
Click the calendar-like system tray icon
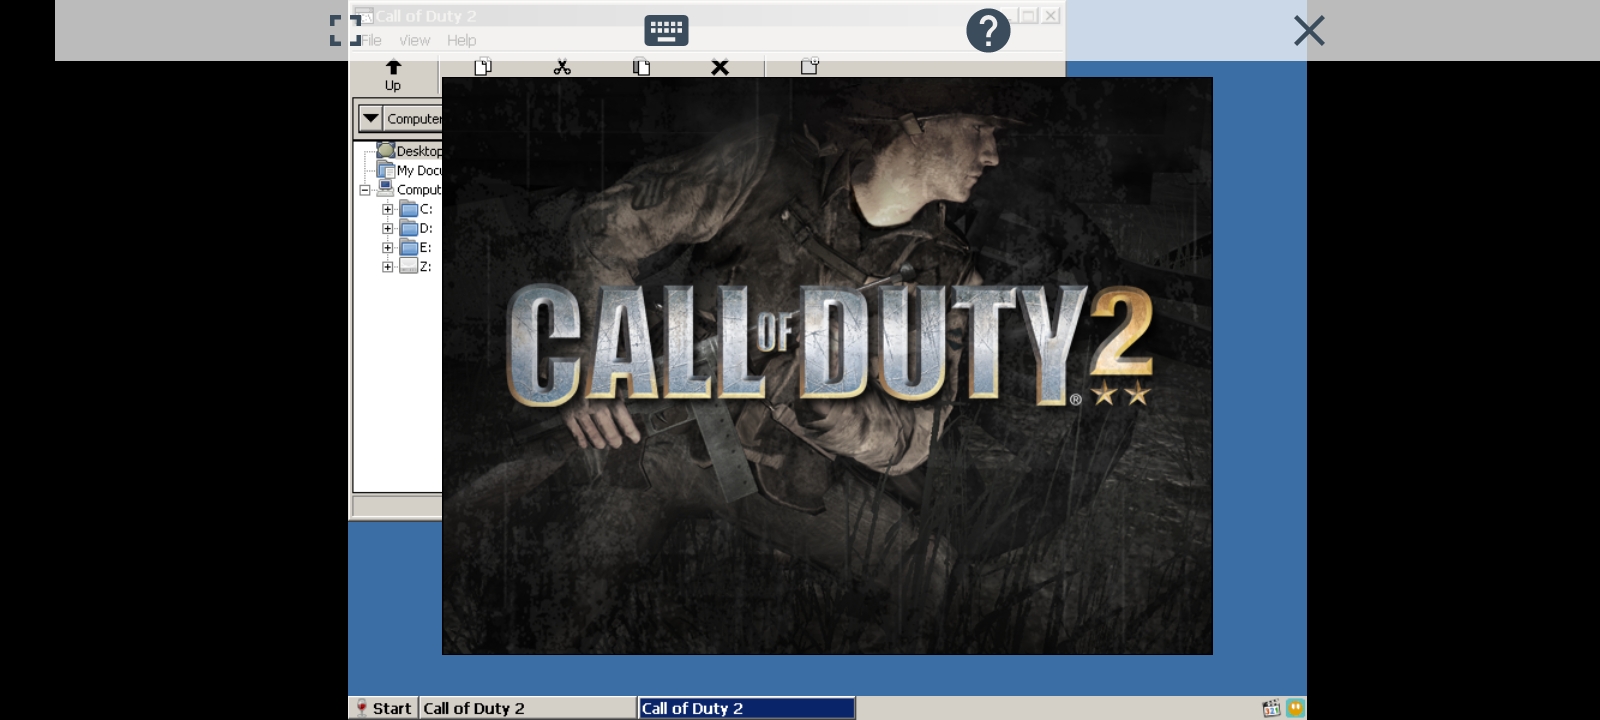(1271, 708)
